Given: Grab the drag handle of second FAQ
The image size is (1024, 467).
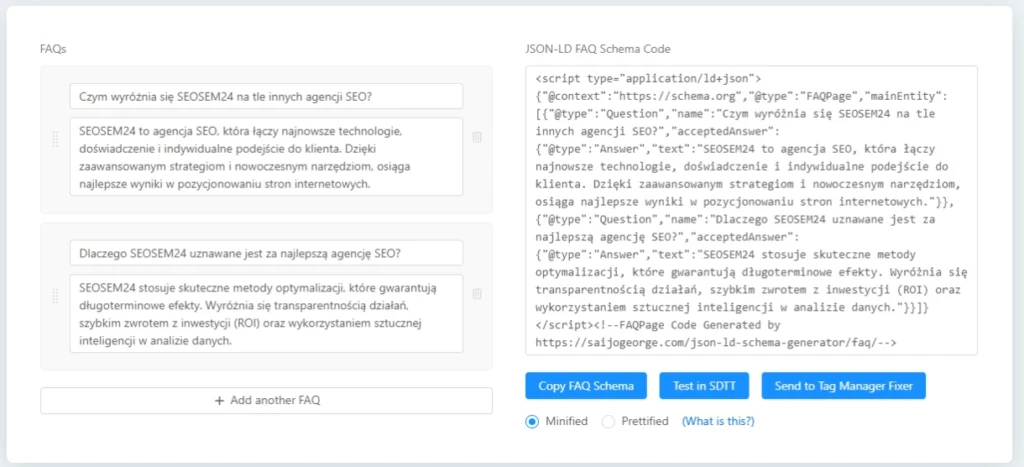Looking at the screenshot, I should pos(55,296).
